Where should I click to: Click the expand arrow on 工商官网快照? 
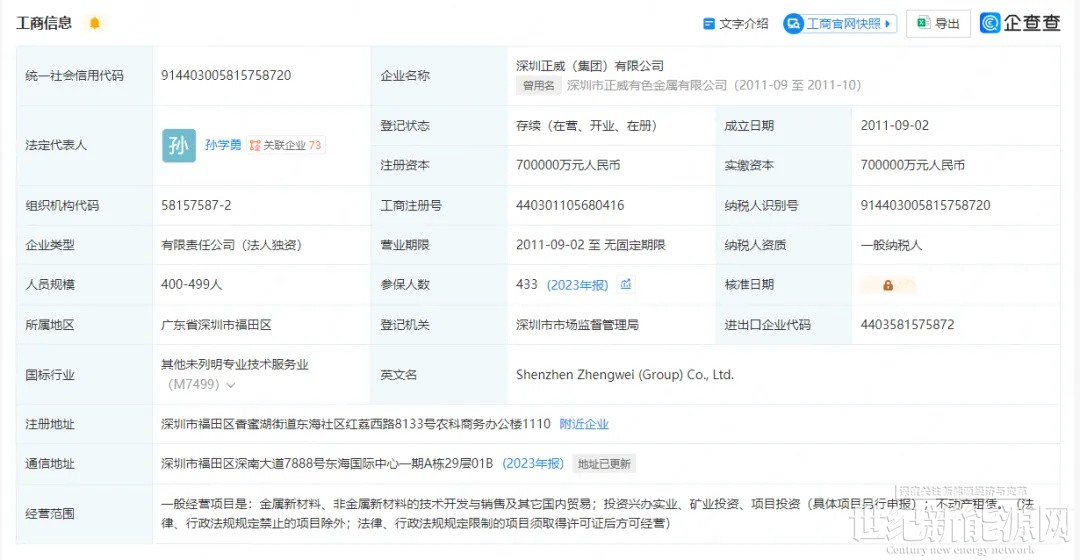pyautogui.click(x=889, y=24)
